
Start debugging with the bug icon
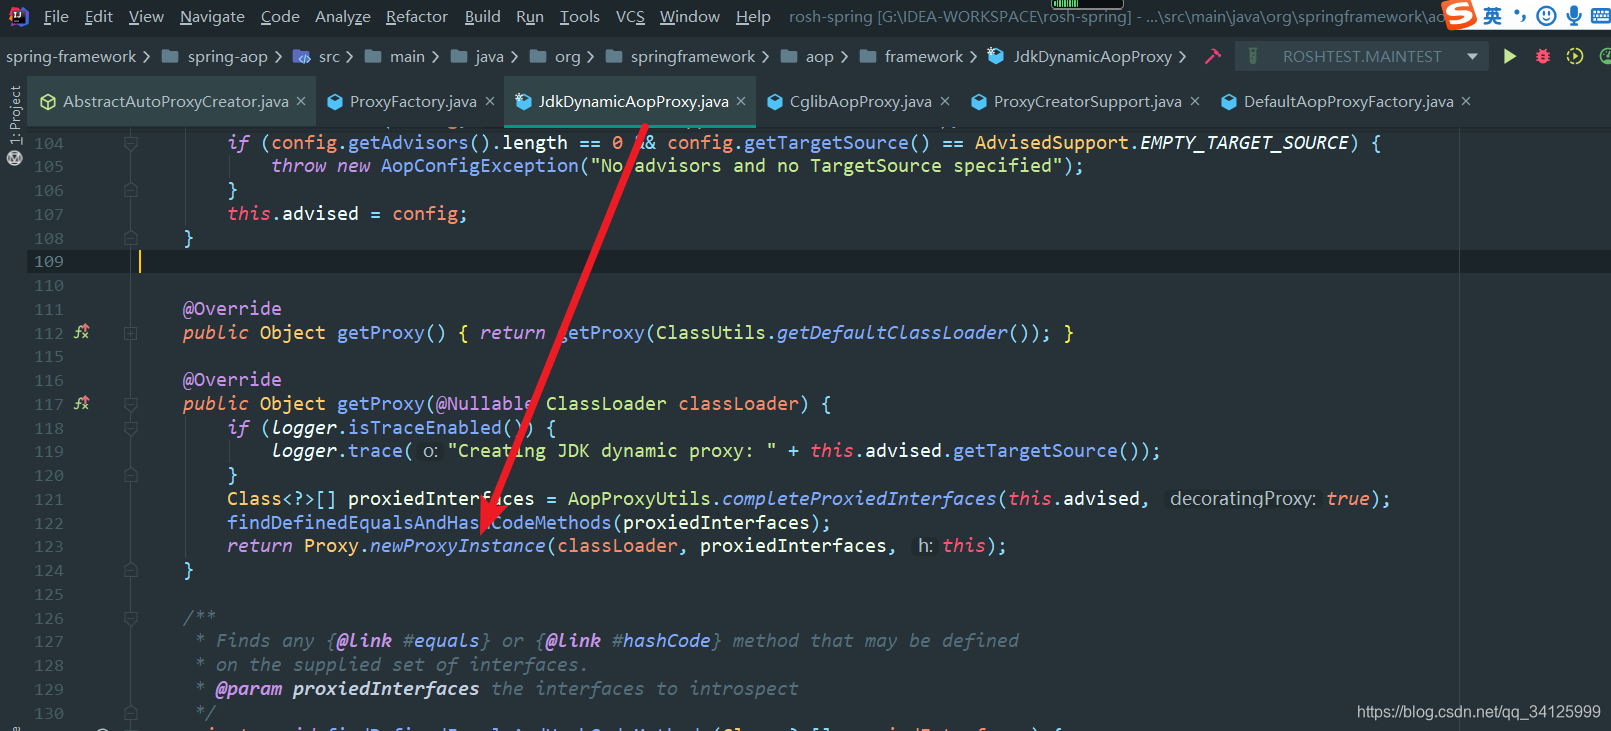1543,57
